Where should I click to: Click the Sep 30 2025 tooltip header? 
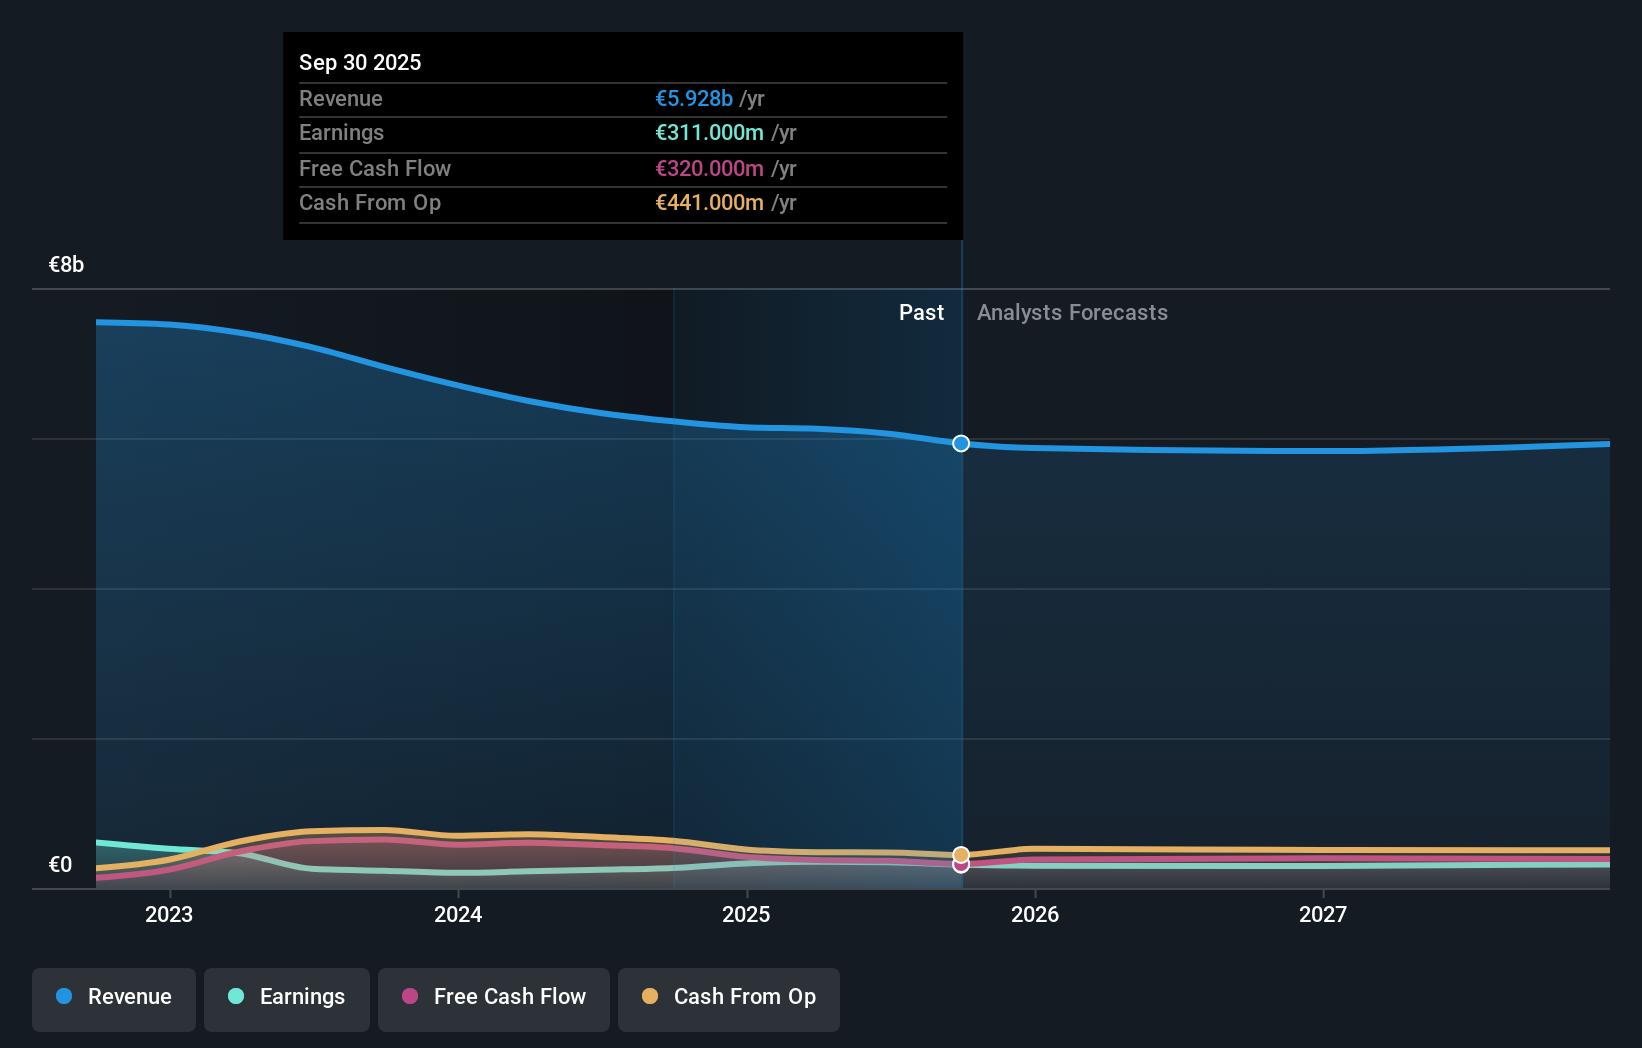click(x=360, y=62)
